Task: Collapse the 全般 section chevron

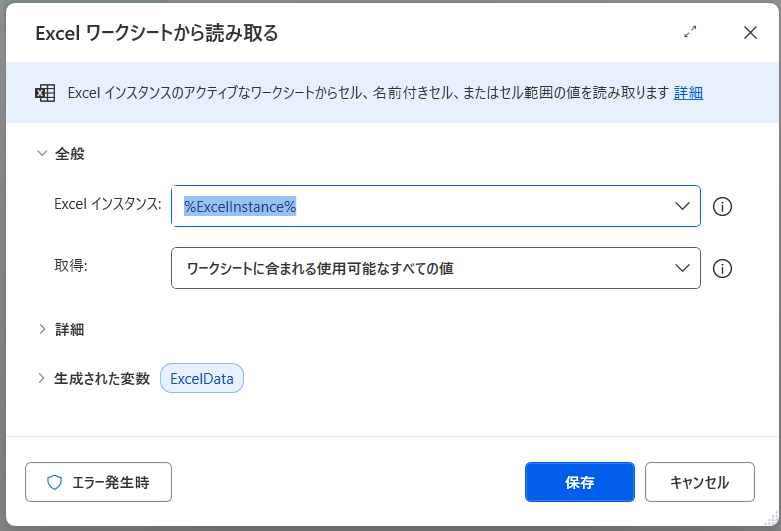Action: 41,154
